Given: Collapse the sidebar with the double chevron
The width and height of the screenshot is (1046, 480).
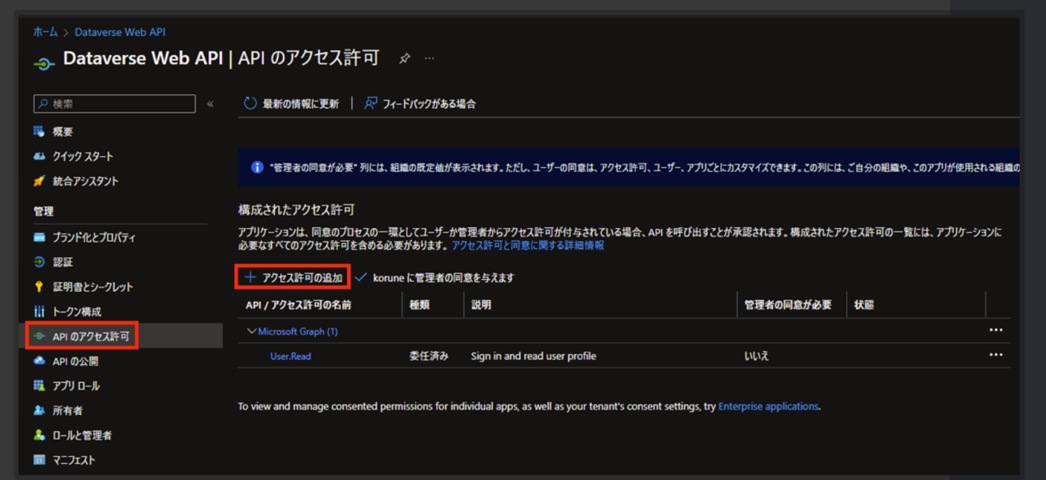Looking at the screenshot, I should click(x=210, y=104).
